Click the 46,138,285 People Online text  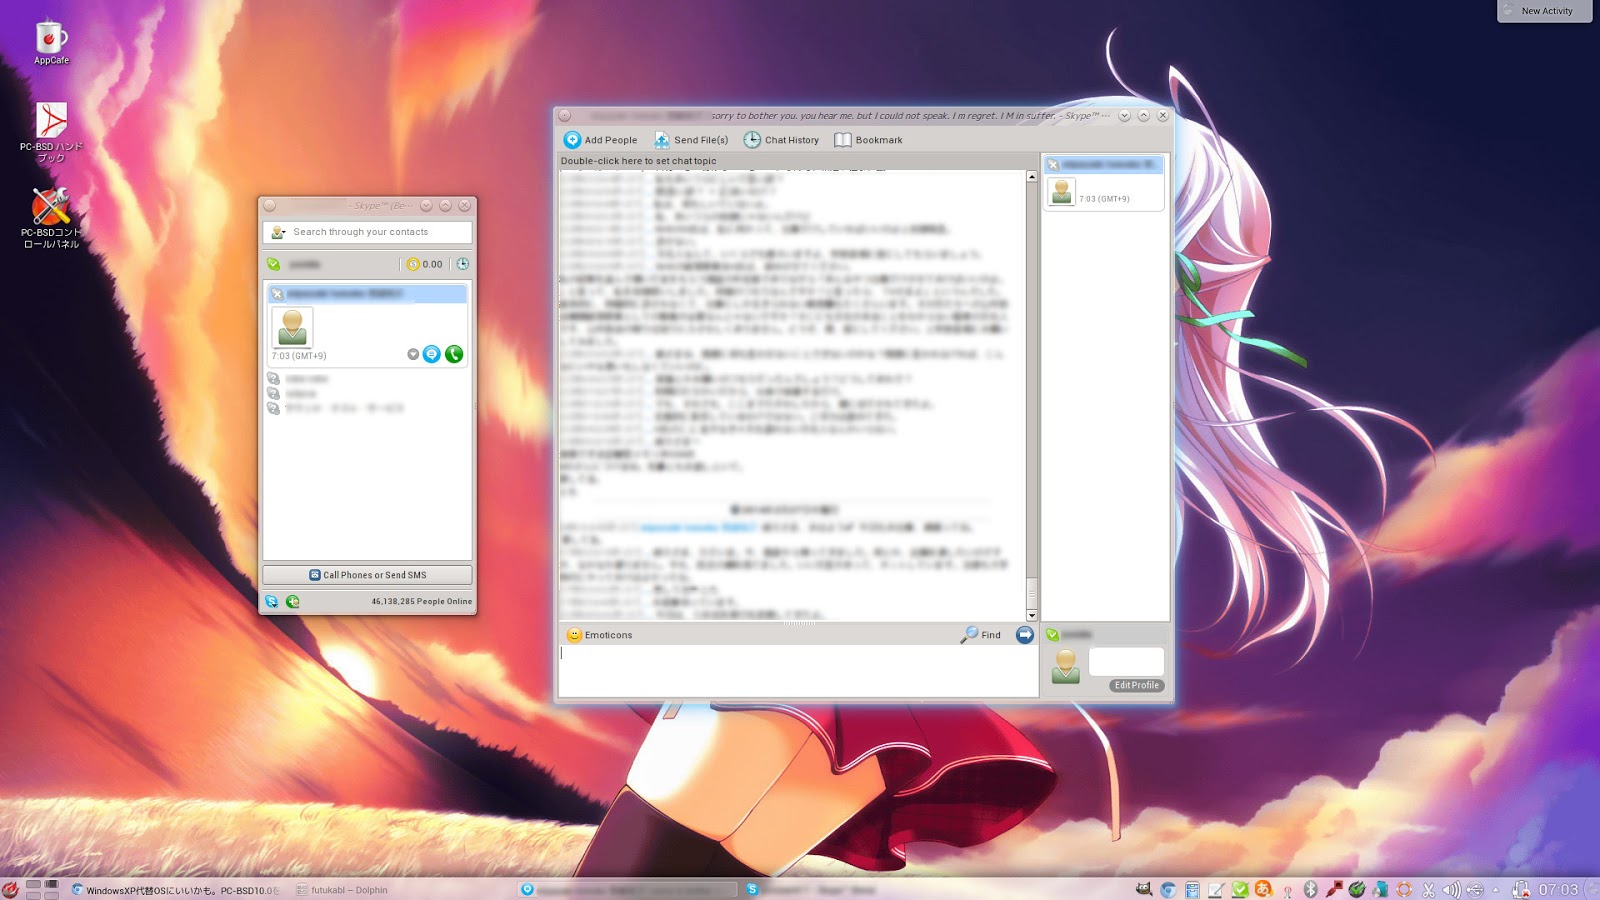point(422,602)
